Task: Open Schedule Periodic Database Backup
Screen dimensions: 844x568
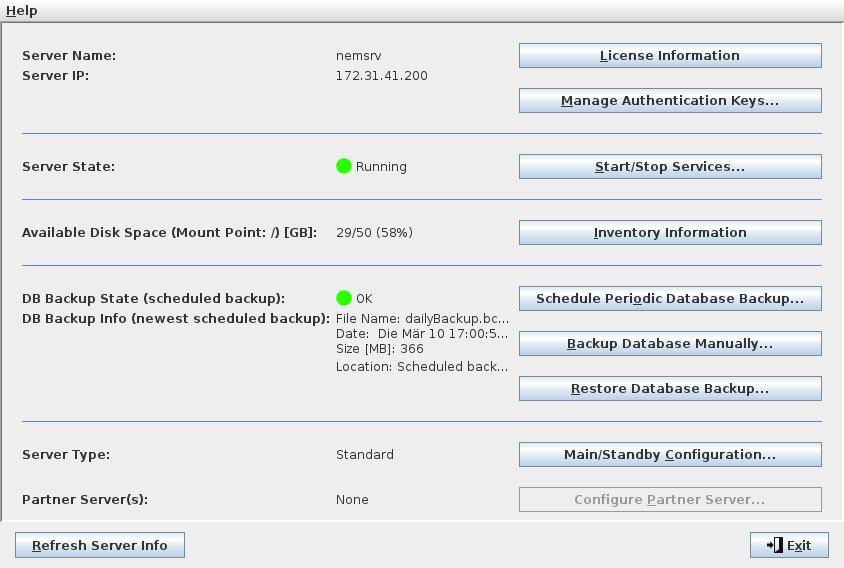Action: [x=669, y=299]
